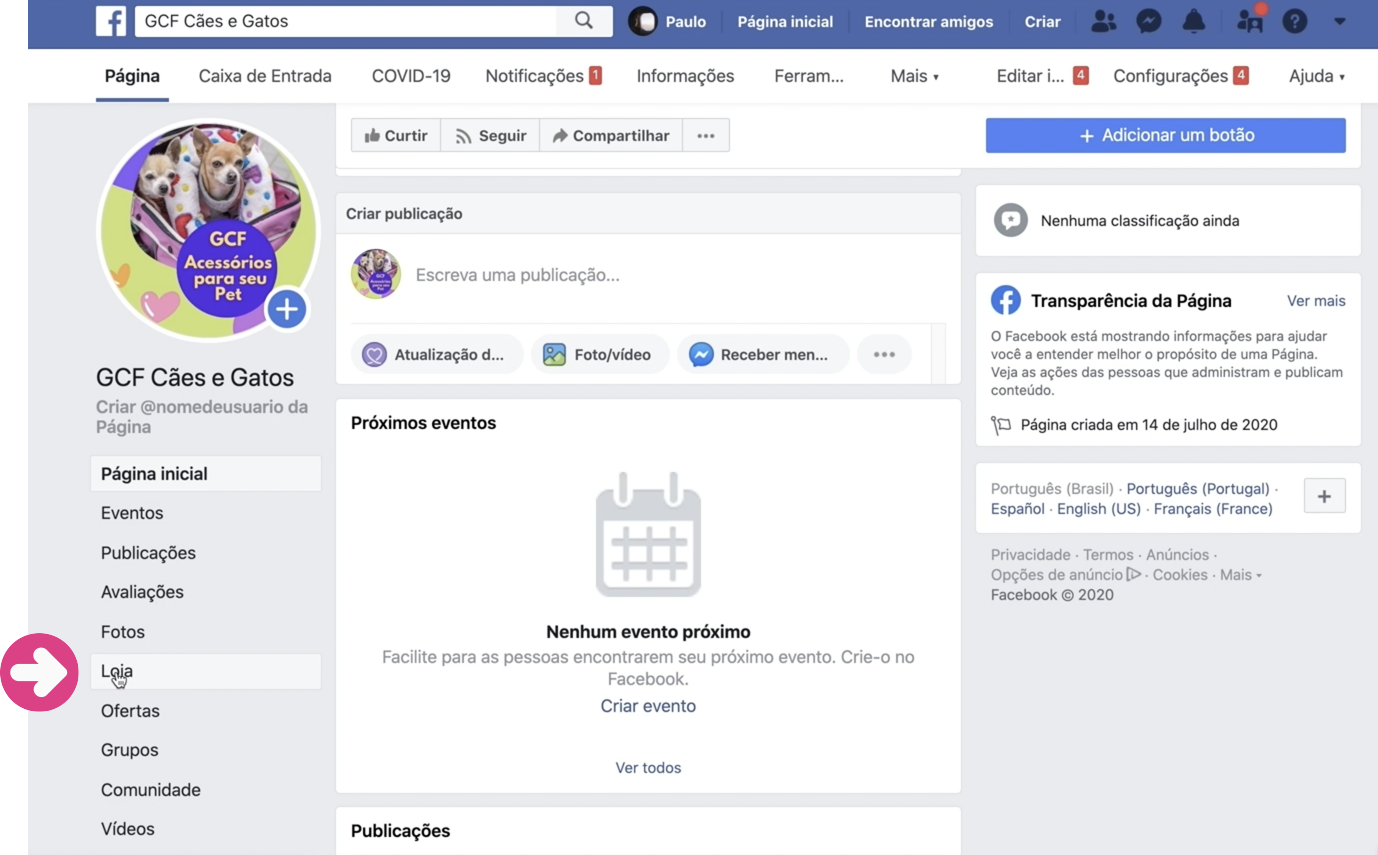Open the Notificações tab
This screenshot has width=1378, height=855.
point(543,76)
